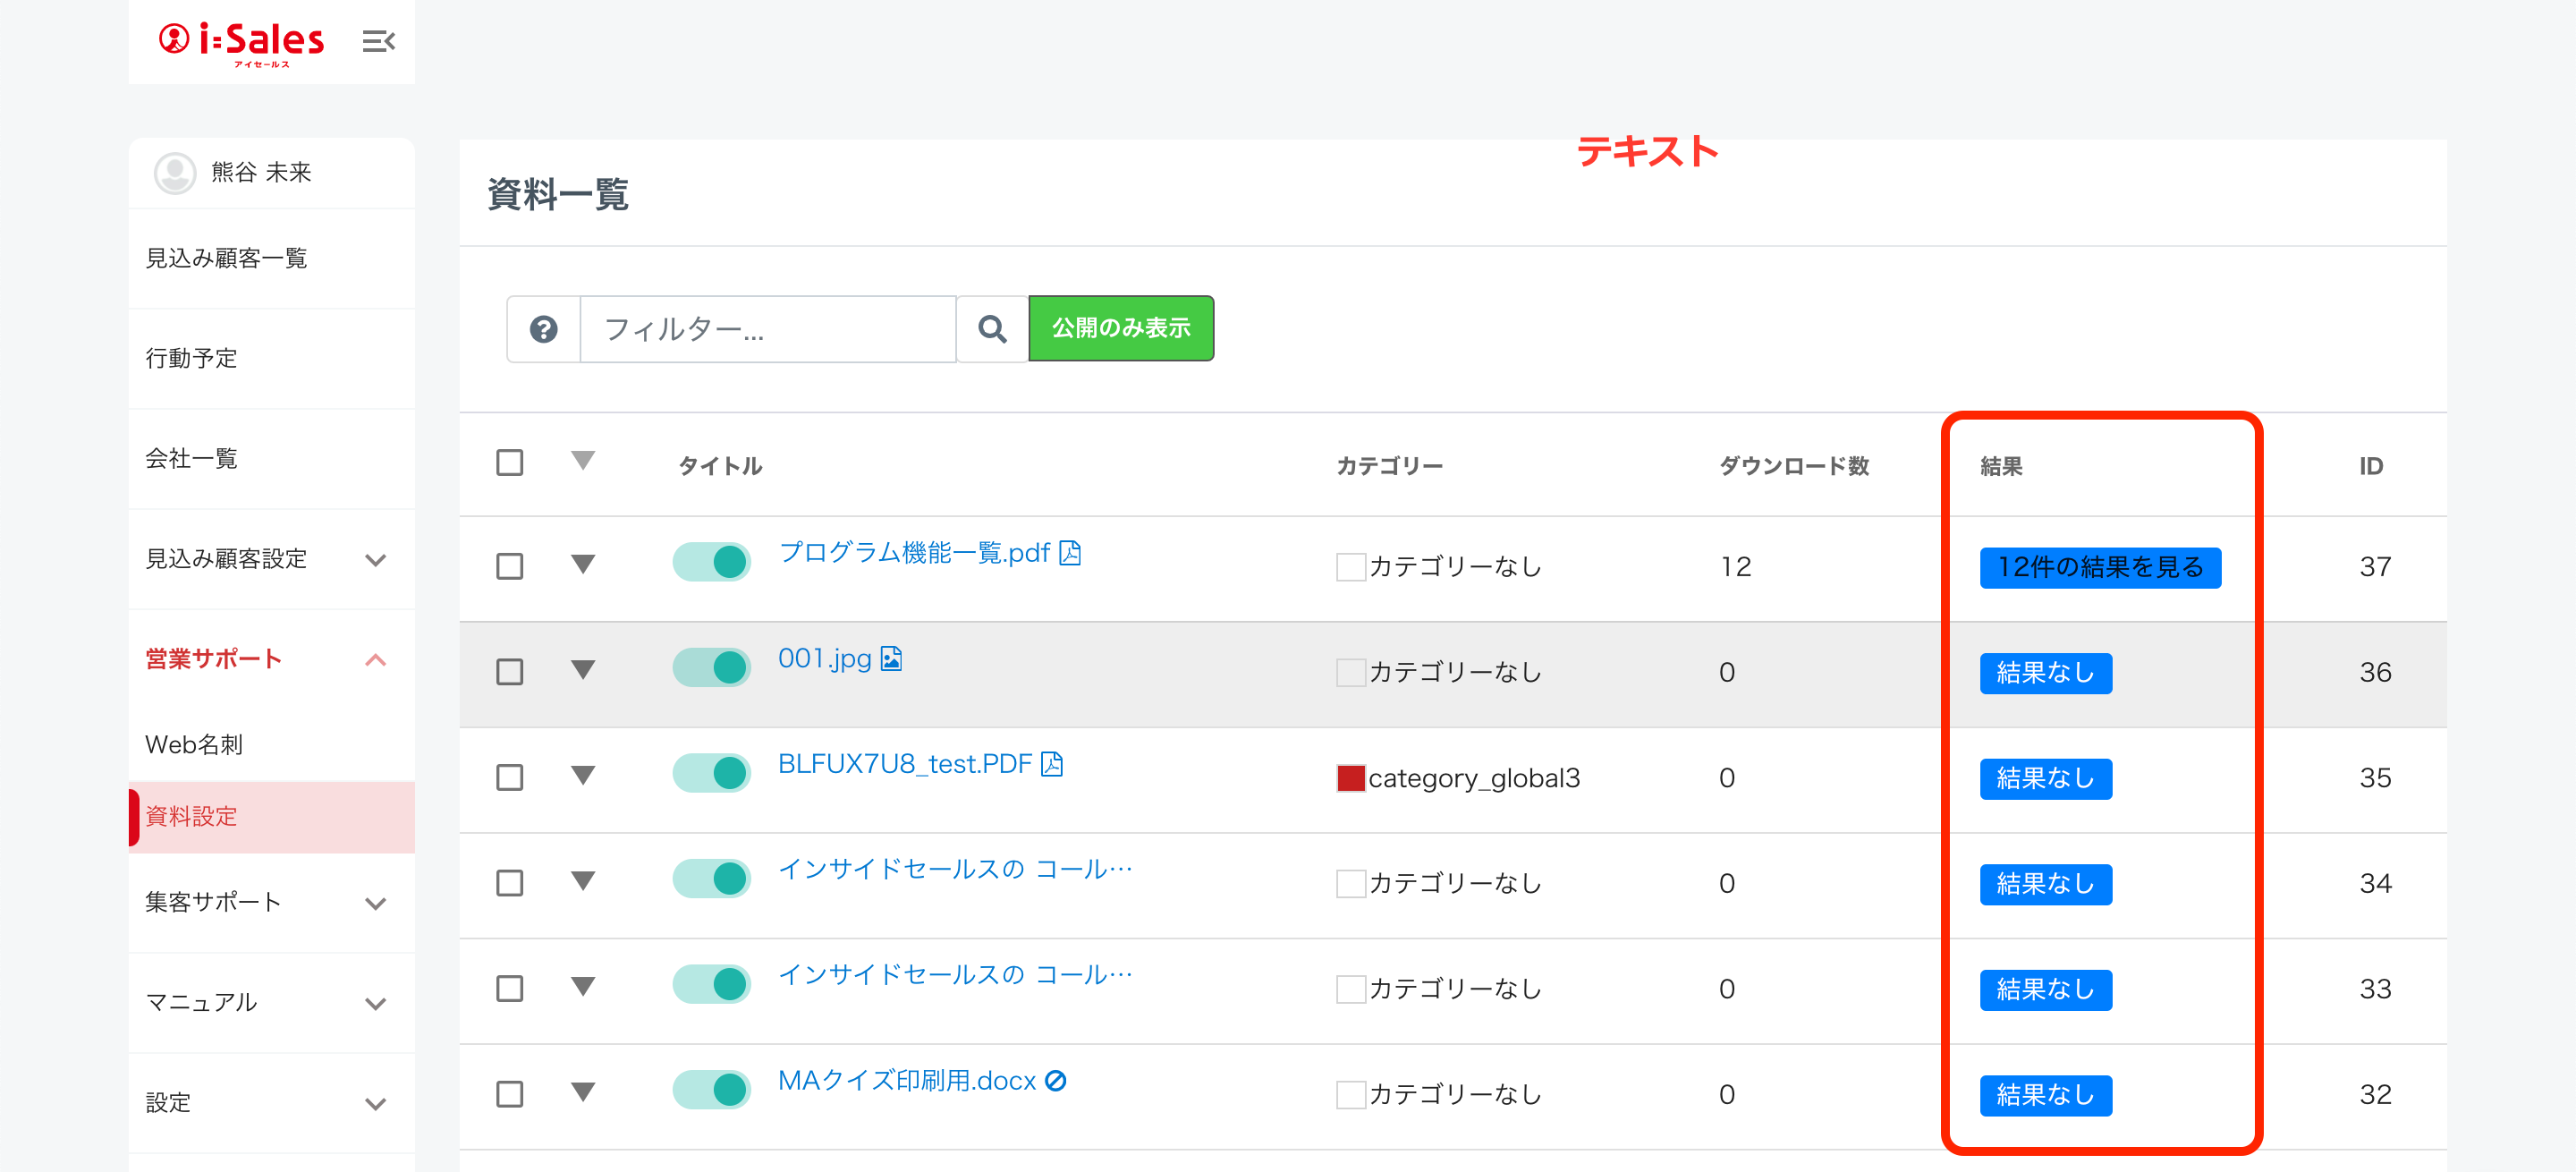Image resolution: width=2576 pixels, height=1172 pixels.
Task: Collapse sidebar with hamburger menu icon
Action: pyautogui.click(x=378, y=42)
